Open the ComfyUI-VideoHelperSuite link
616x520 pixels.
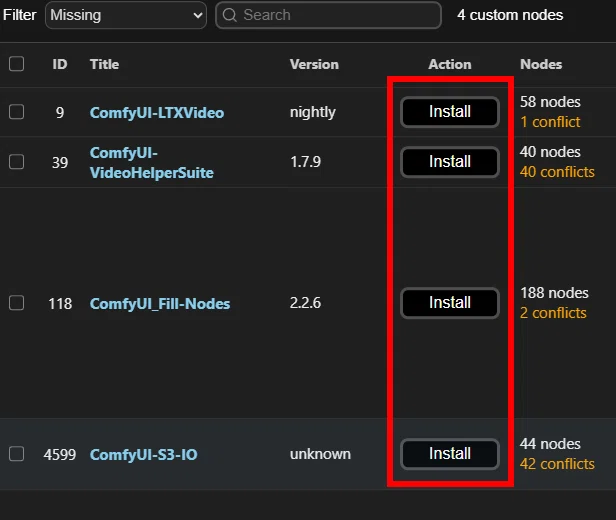152,163
